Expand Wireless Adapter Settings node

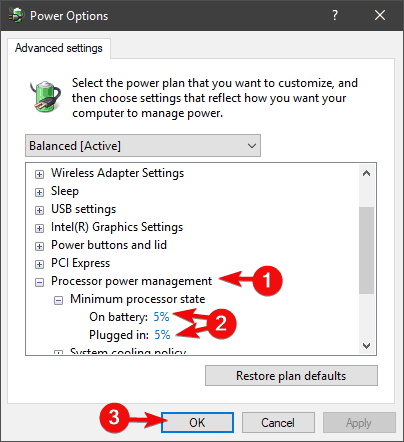coord(39,174)
